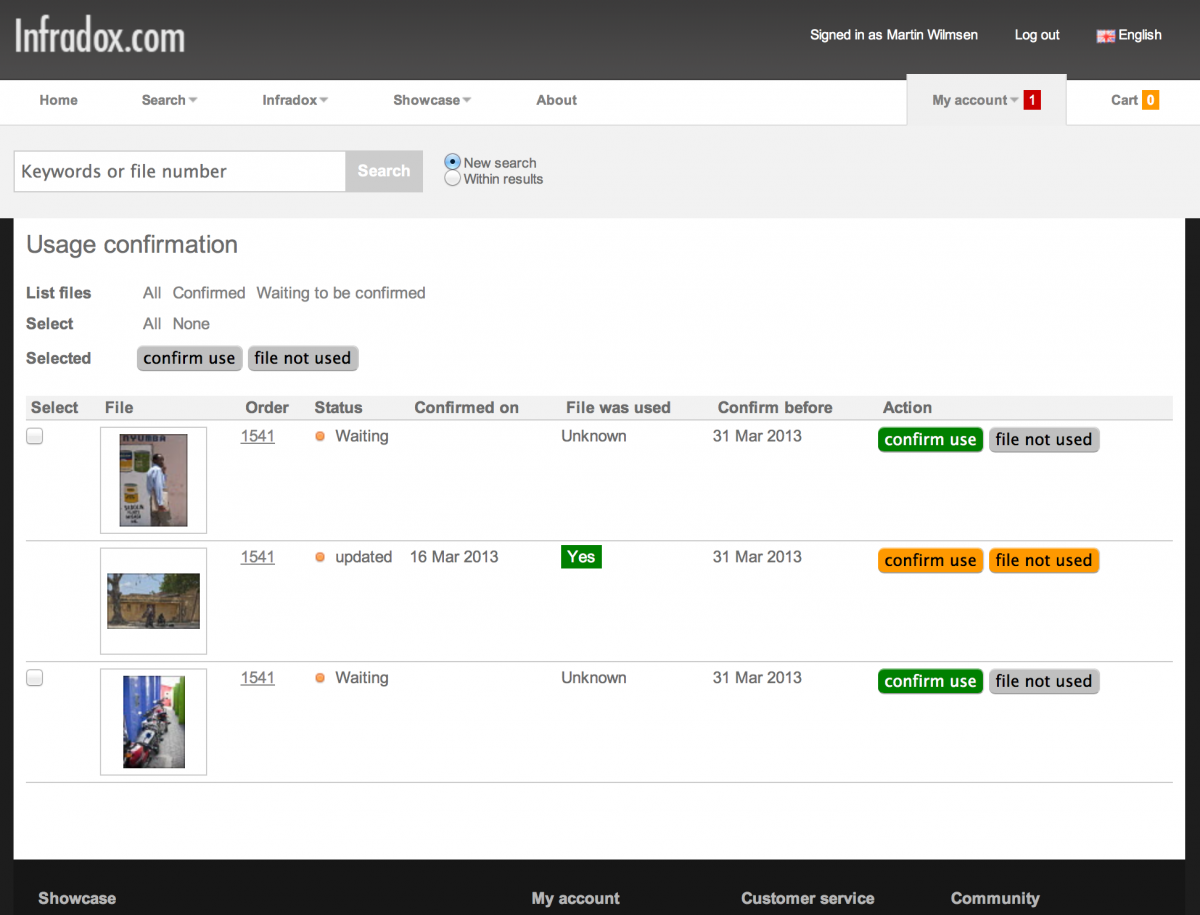This screenshot has width=1200, height=915.
Task: Expand the Search dropdown menu
Action: coord(169,100)
